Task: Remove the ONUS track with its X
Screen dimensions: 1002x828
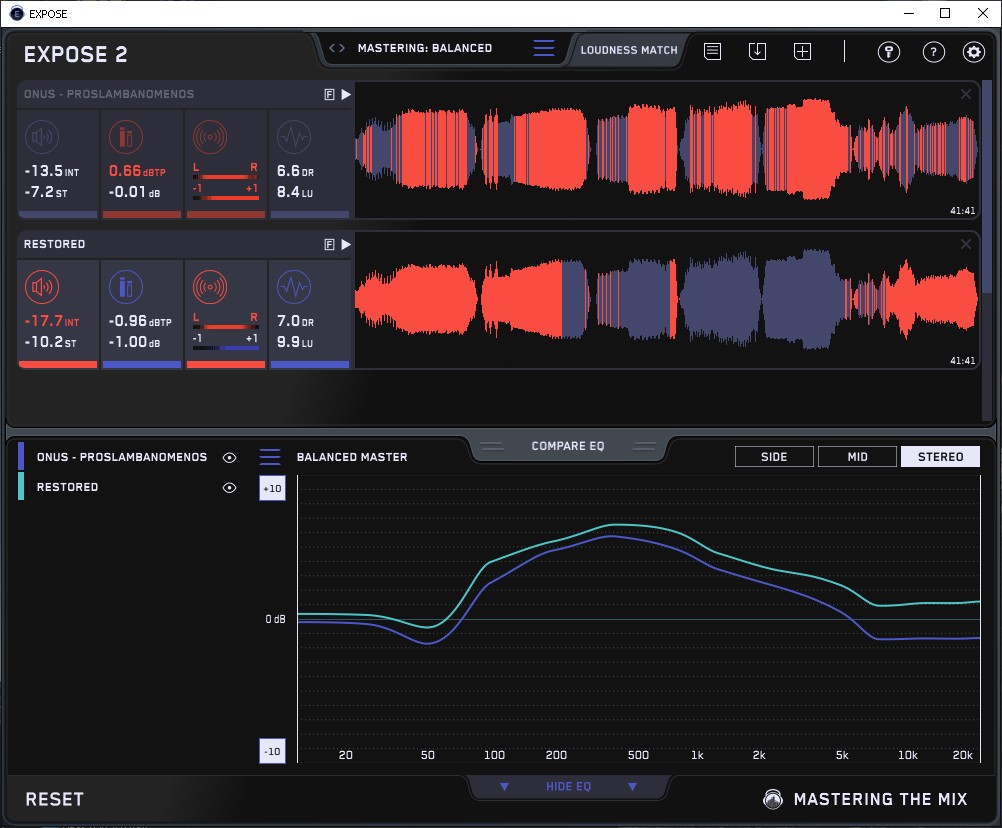Action: [966, 95]
